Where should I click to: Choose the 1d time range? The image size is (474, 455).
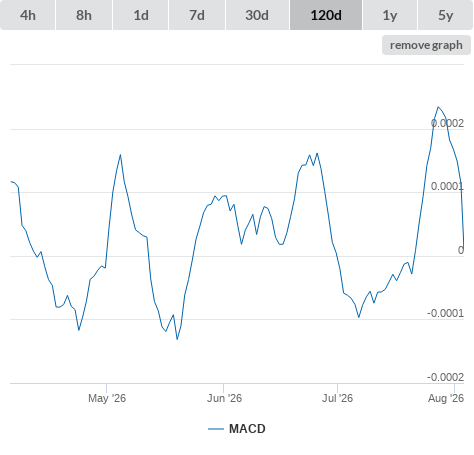click(x=141, y=15)
